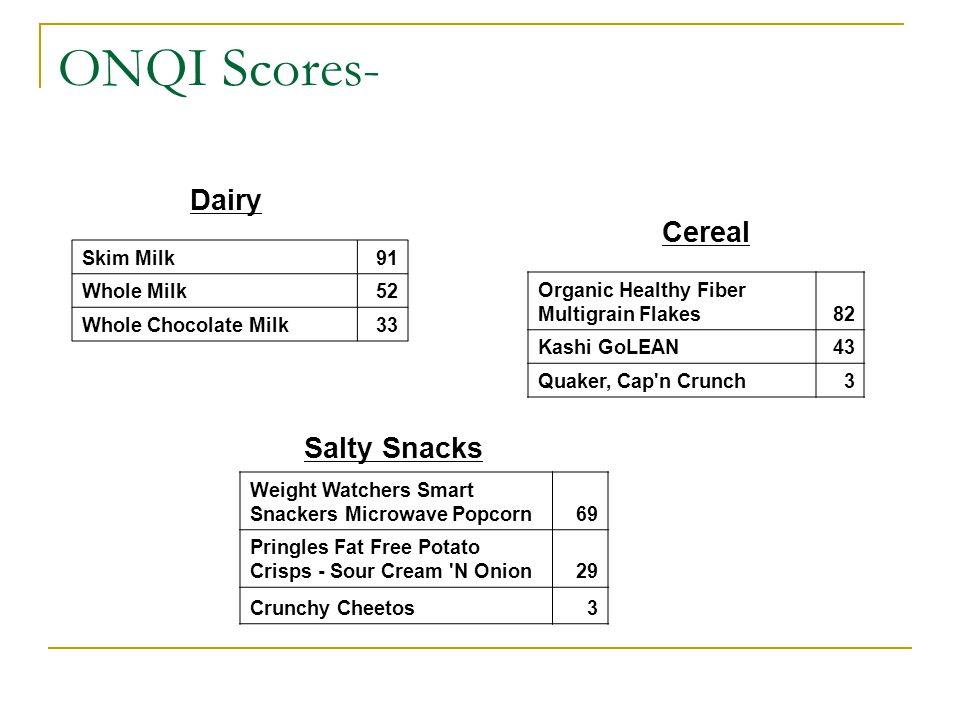This screenshot has width=960, height=720.
Task: Click the Pringles Fat Free Potato Crisps cell
Action: [x=396, y=559]
